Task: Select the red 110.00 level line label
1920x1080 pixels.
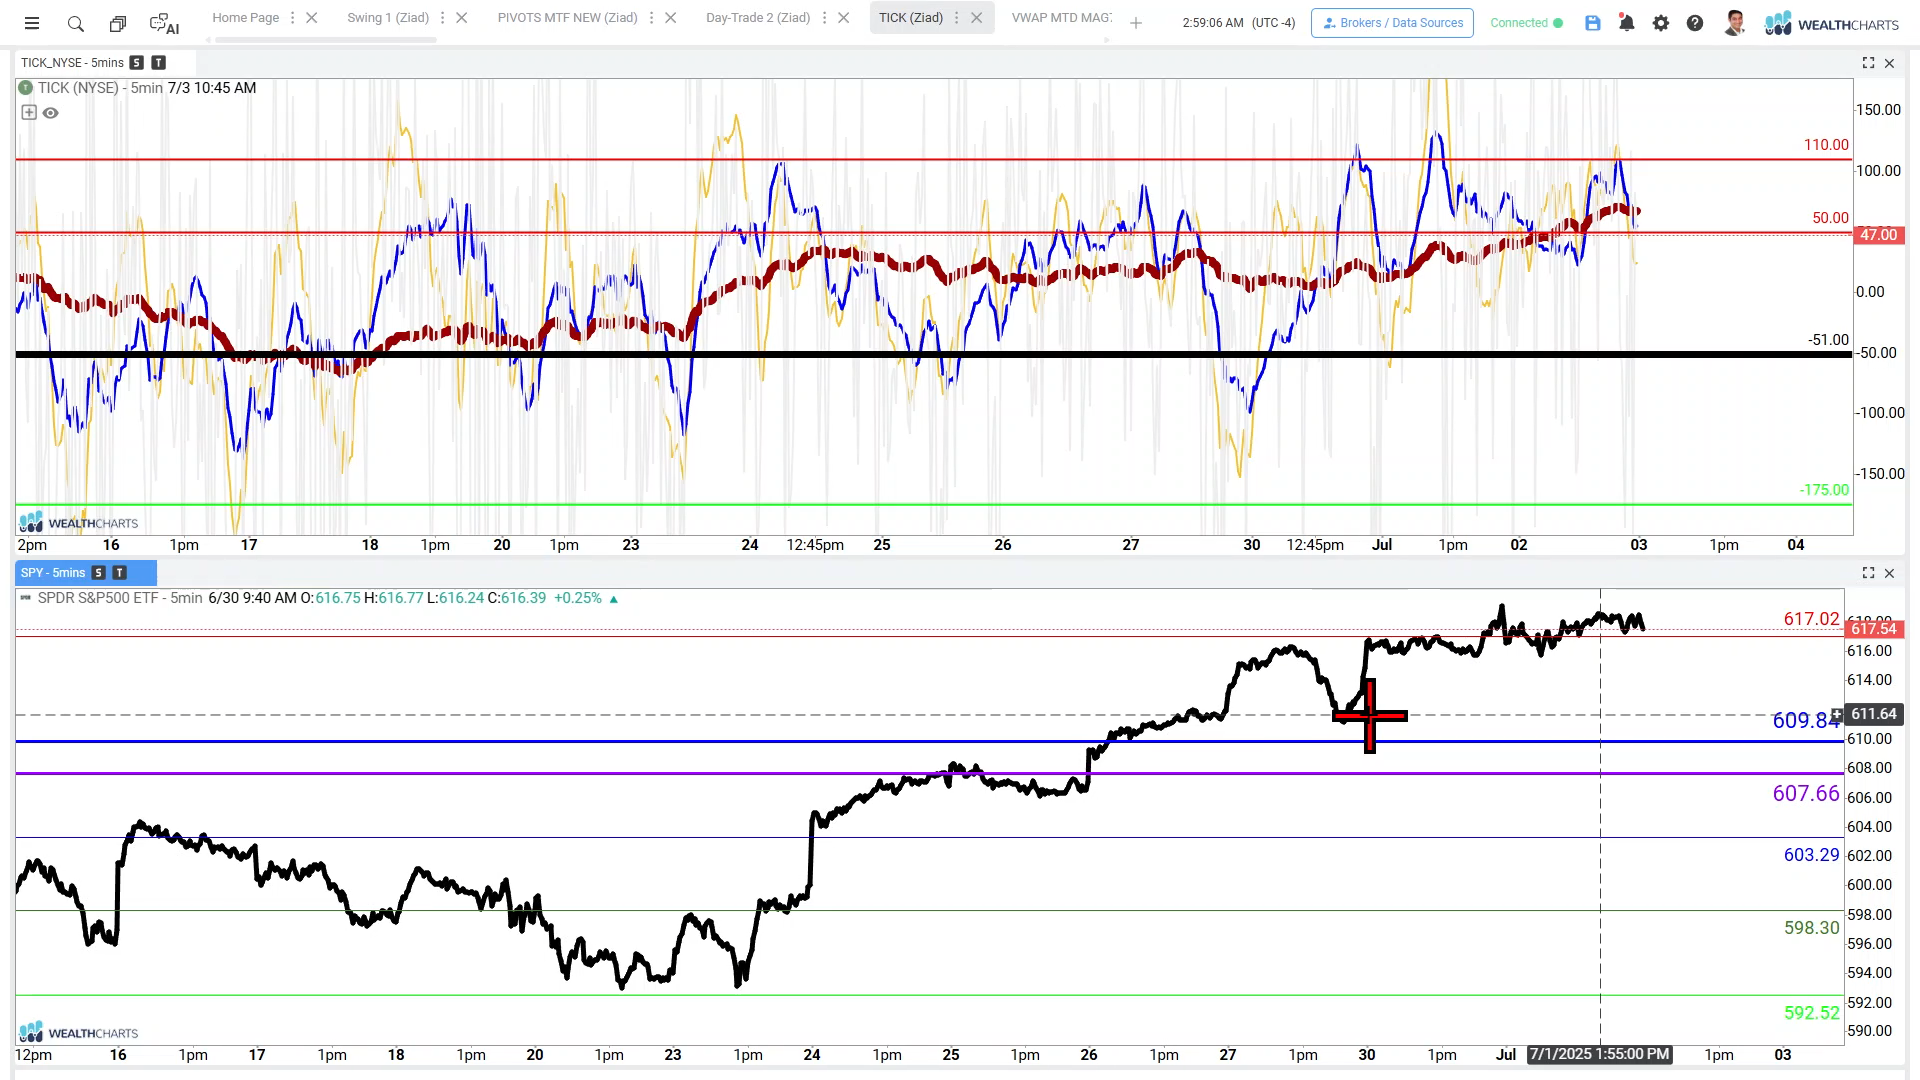Action: coord(1826,145)
